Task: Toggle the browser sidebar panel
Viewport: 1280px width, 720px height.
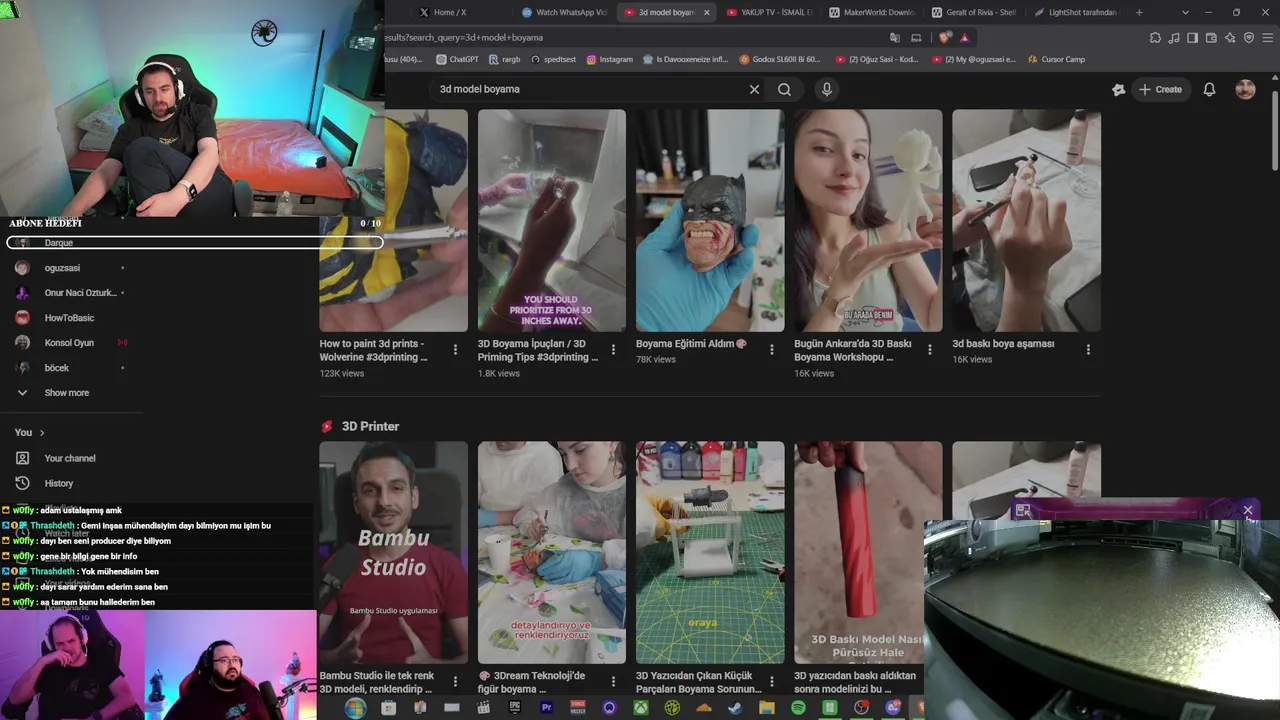Action: click(x=1193, y=38)
